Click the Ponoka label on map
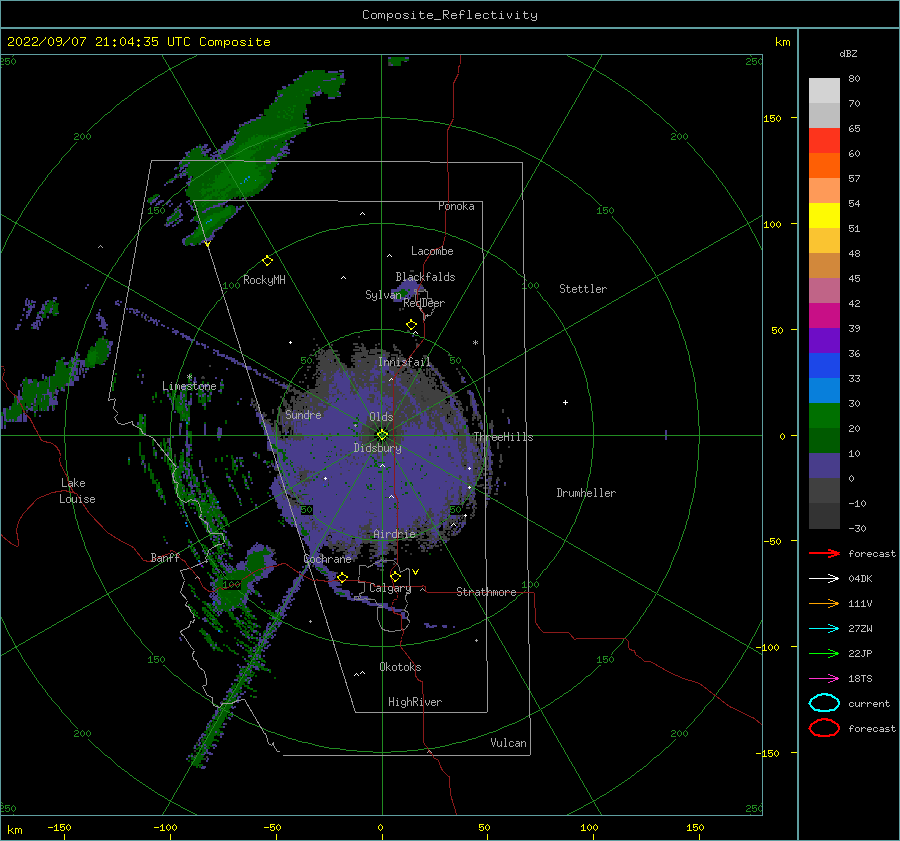The image size is (900, 841). [x=456, y=206]
